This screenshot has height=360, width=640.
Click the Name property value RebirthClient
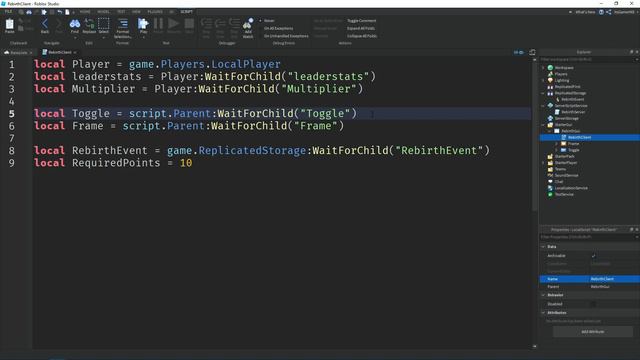tap(602, 279)
